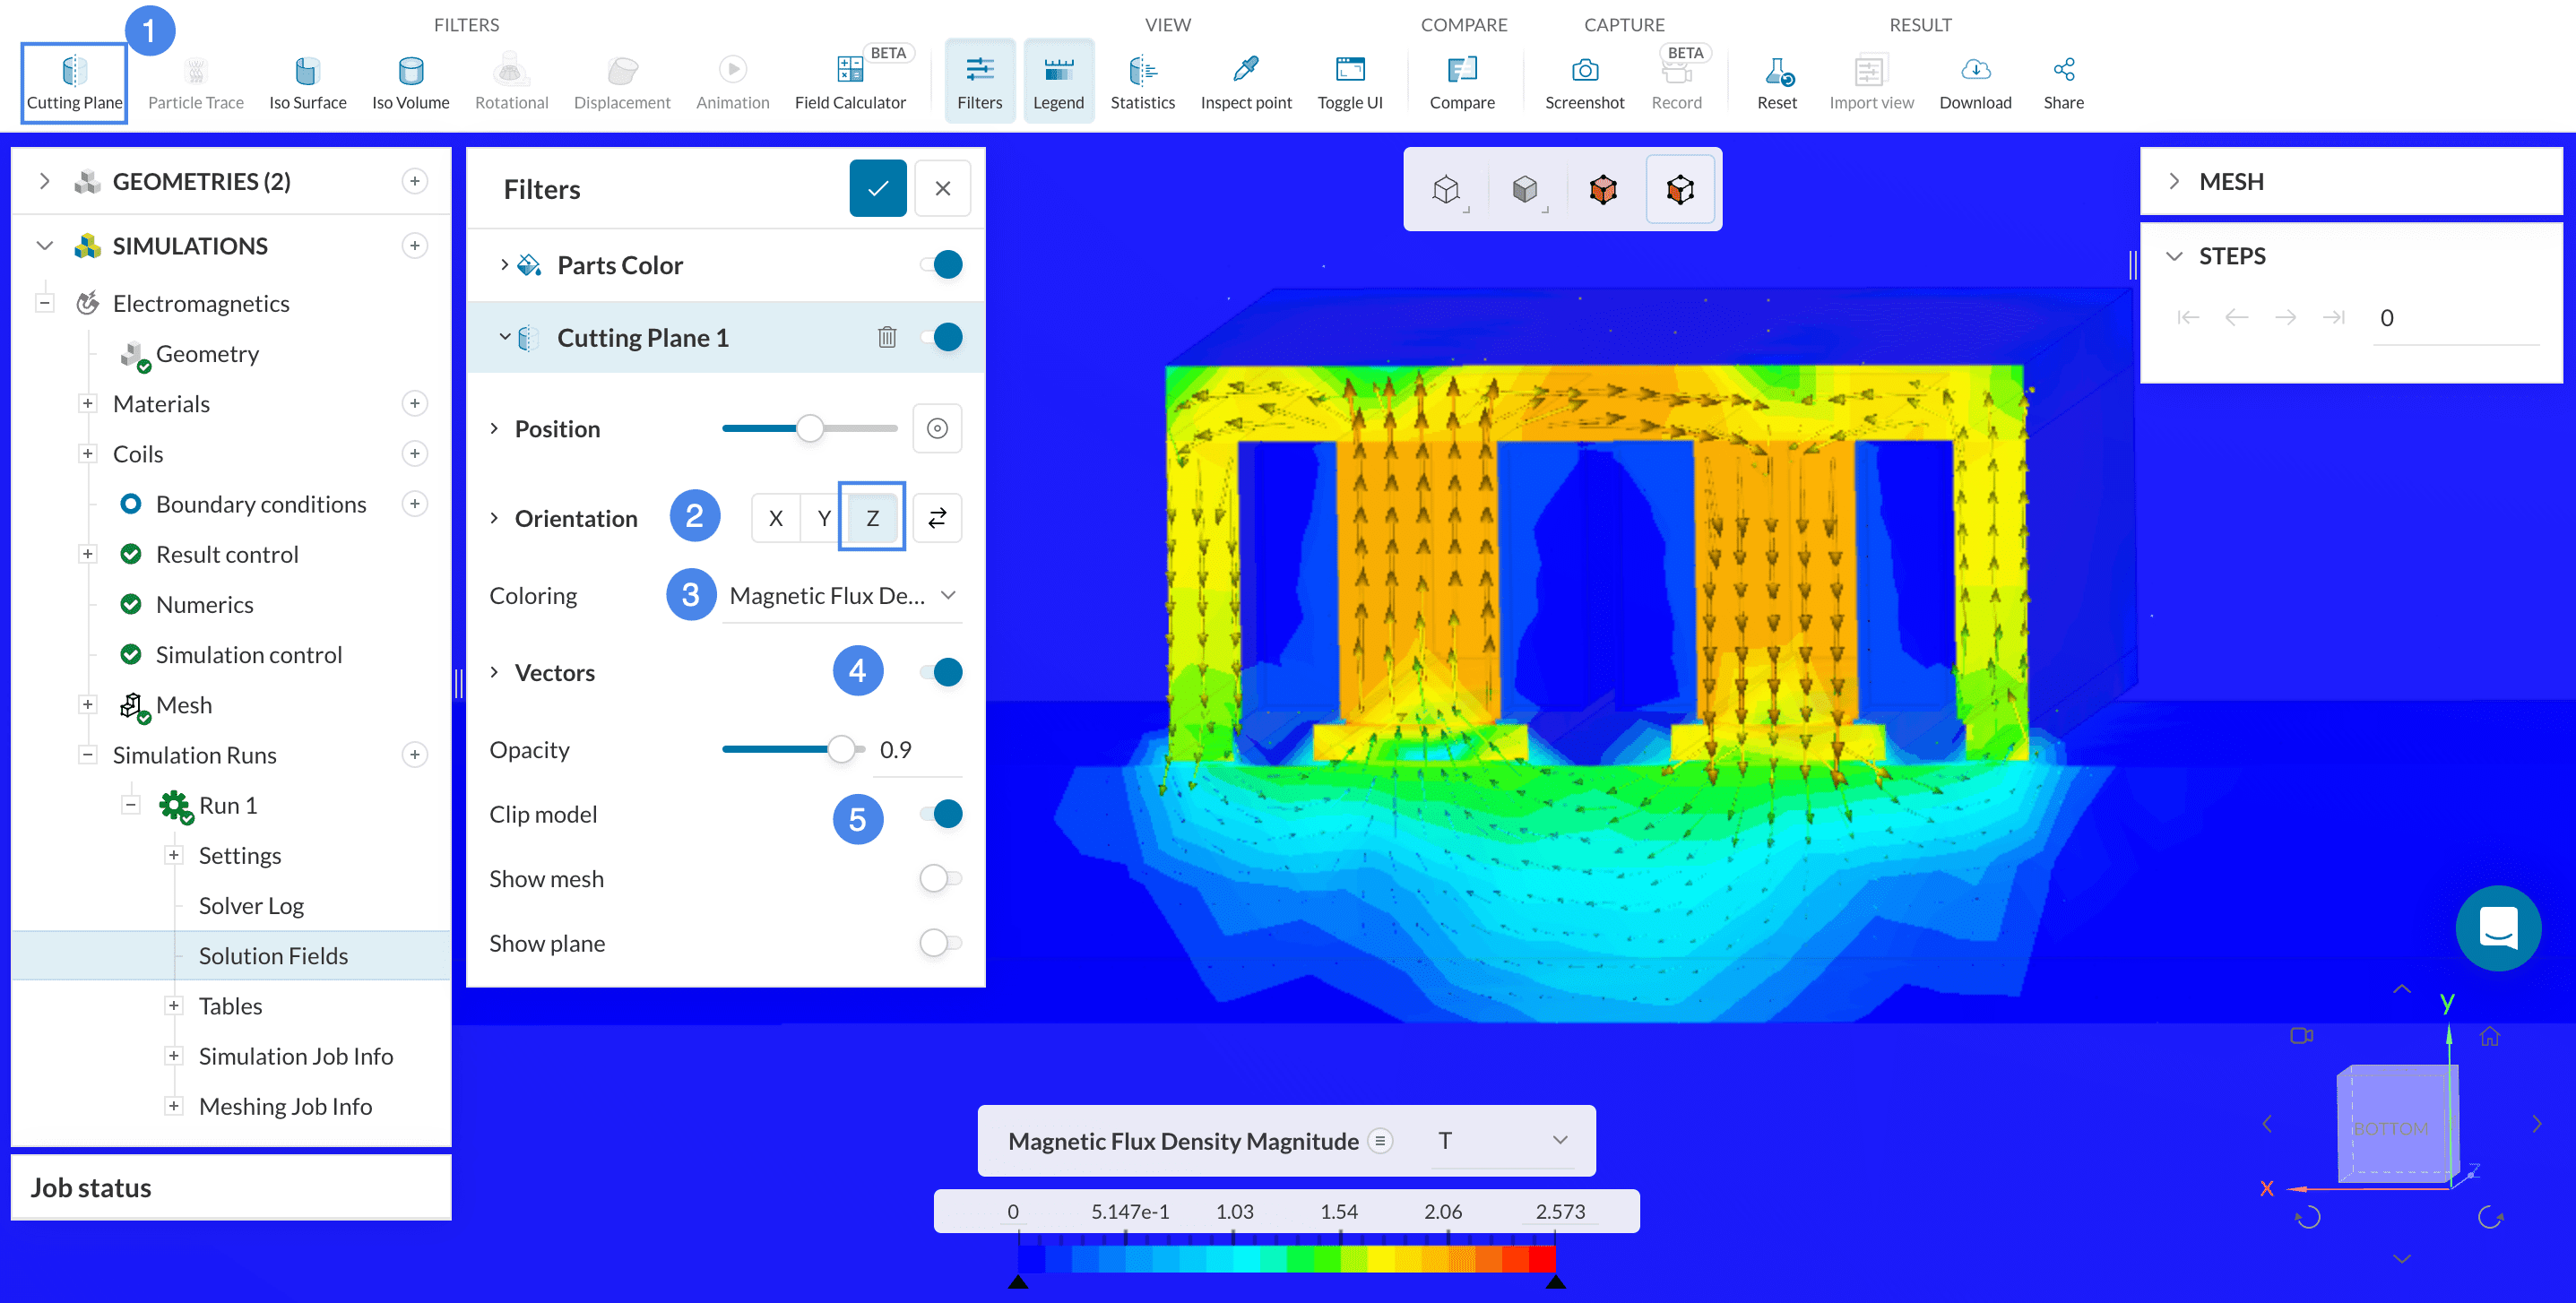
Task: Open the Field Calculator tool
Action: 849,82
